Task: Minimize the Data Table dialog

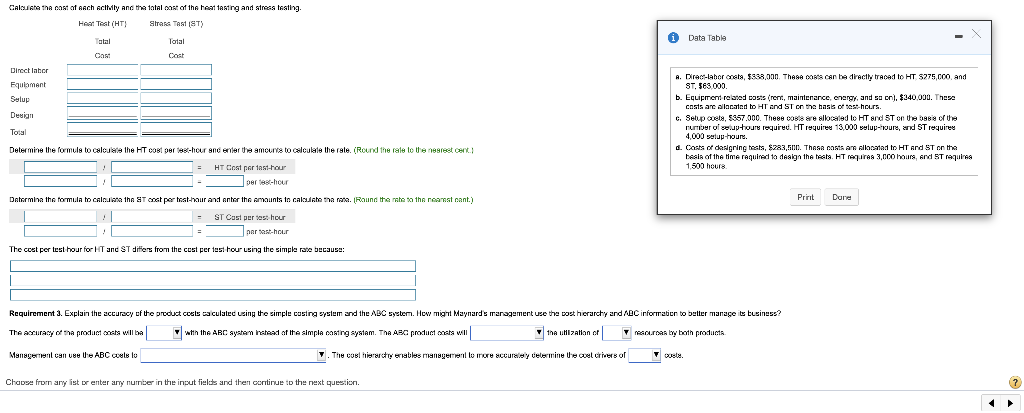Action: click(958, 37)
